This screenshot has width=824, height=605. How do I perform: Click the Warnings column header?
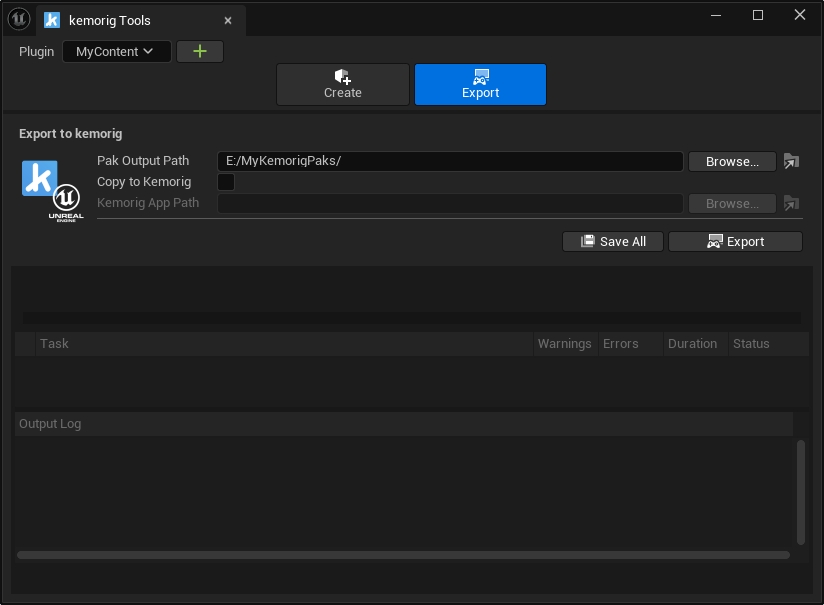tap(564, 344)
